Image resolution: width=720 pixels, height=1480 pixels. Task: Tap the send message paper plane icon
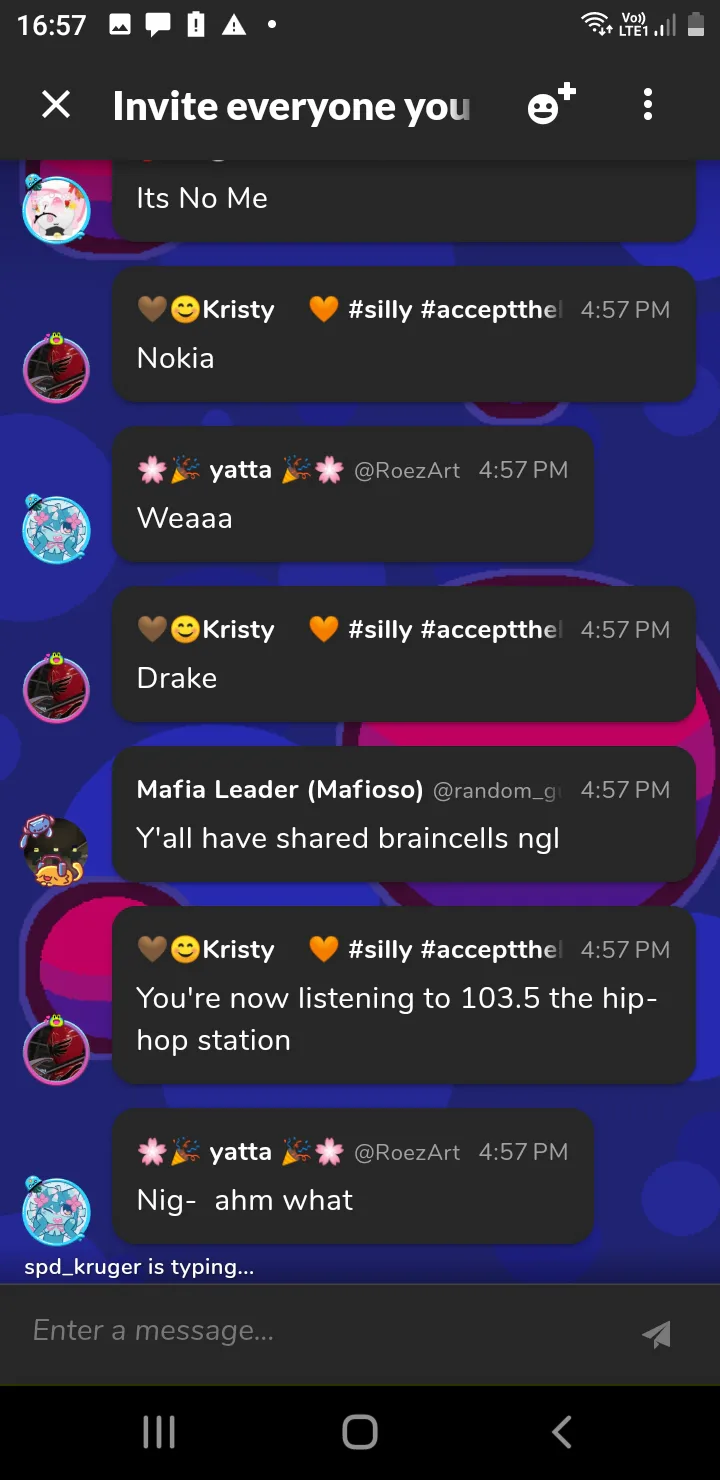(x=656, y=1333)
